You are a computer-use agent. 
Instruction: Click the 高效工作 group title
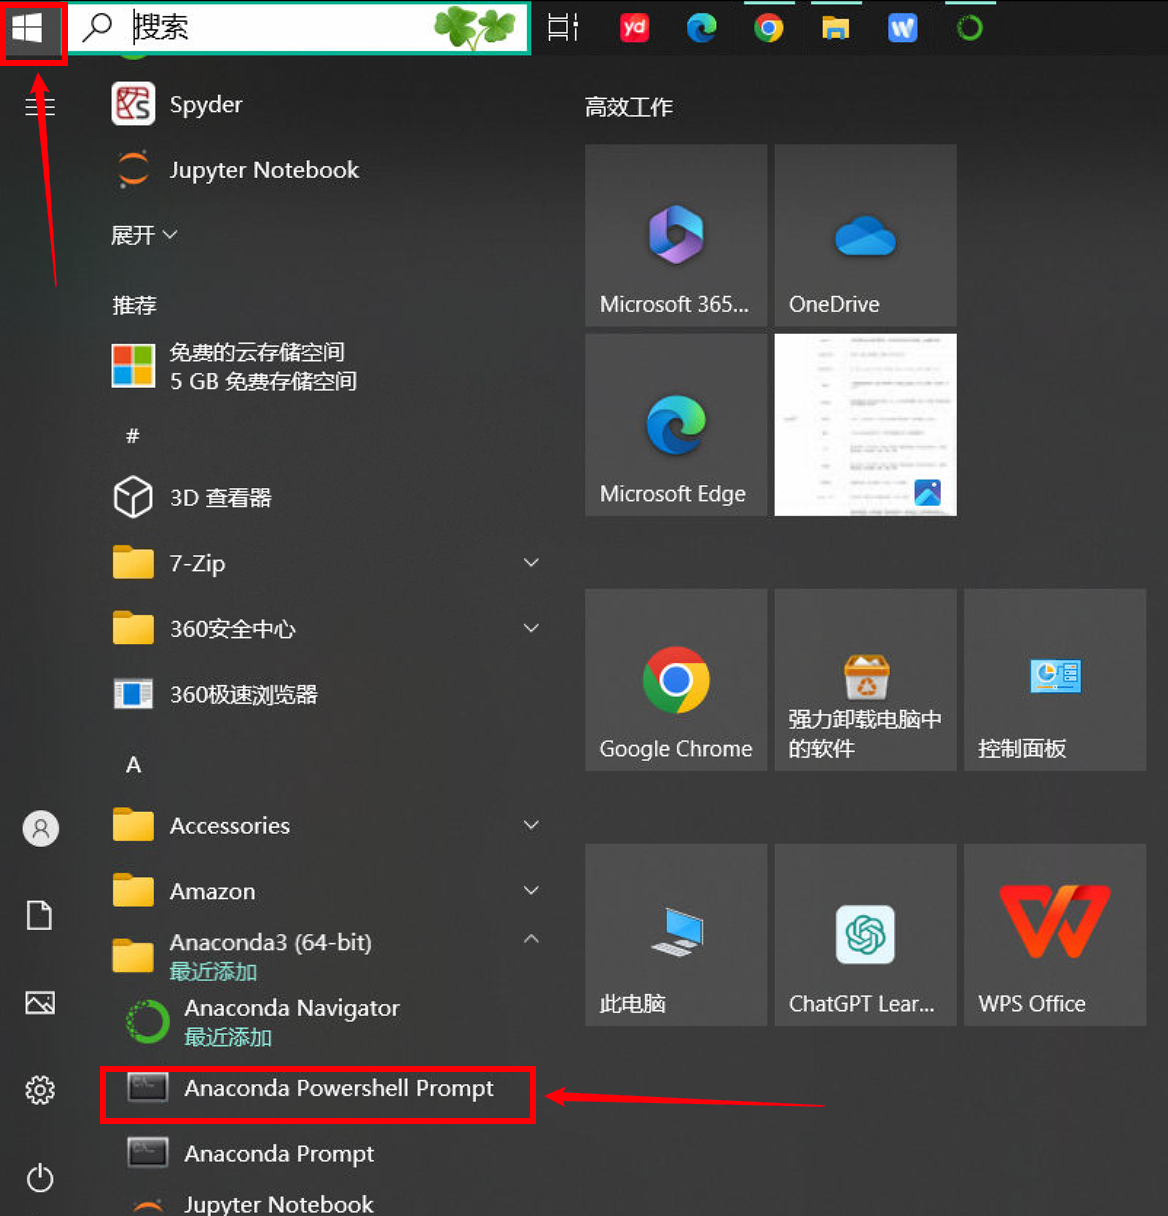628,107
